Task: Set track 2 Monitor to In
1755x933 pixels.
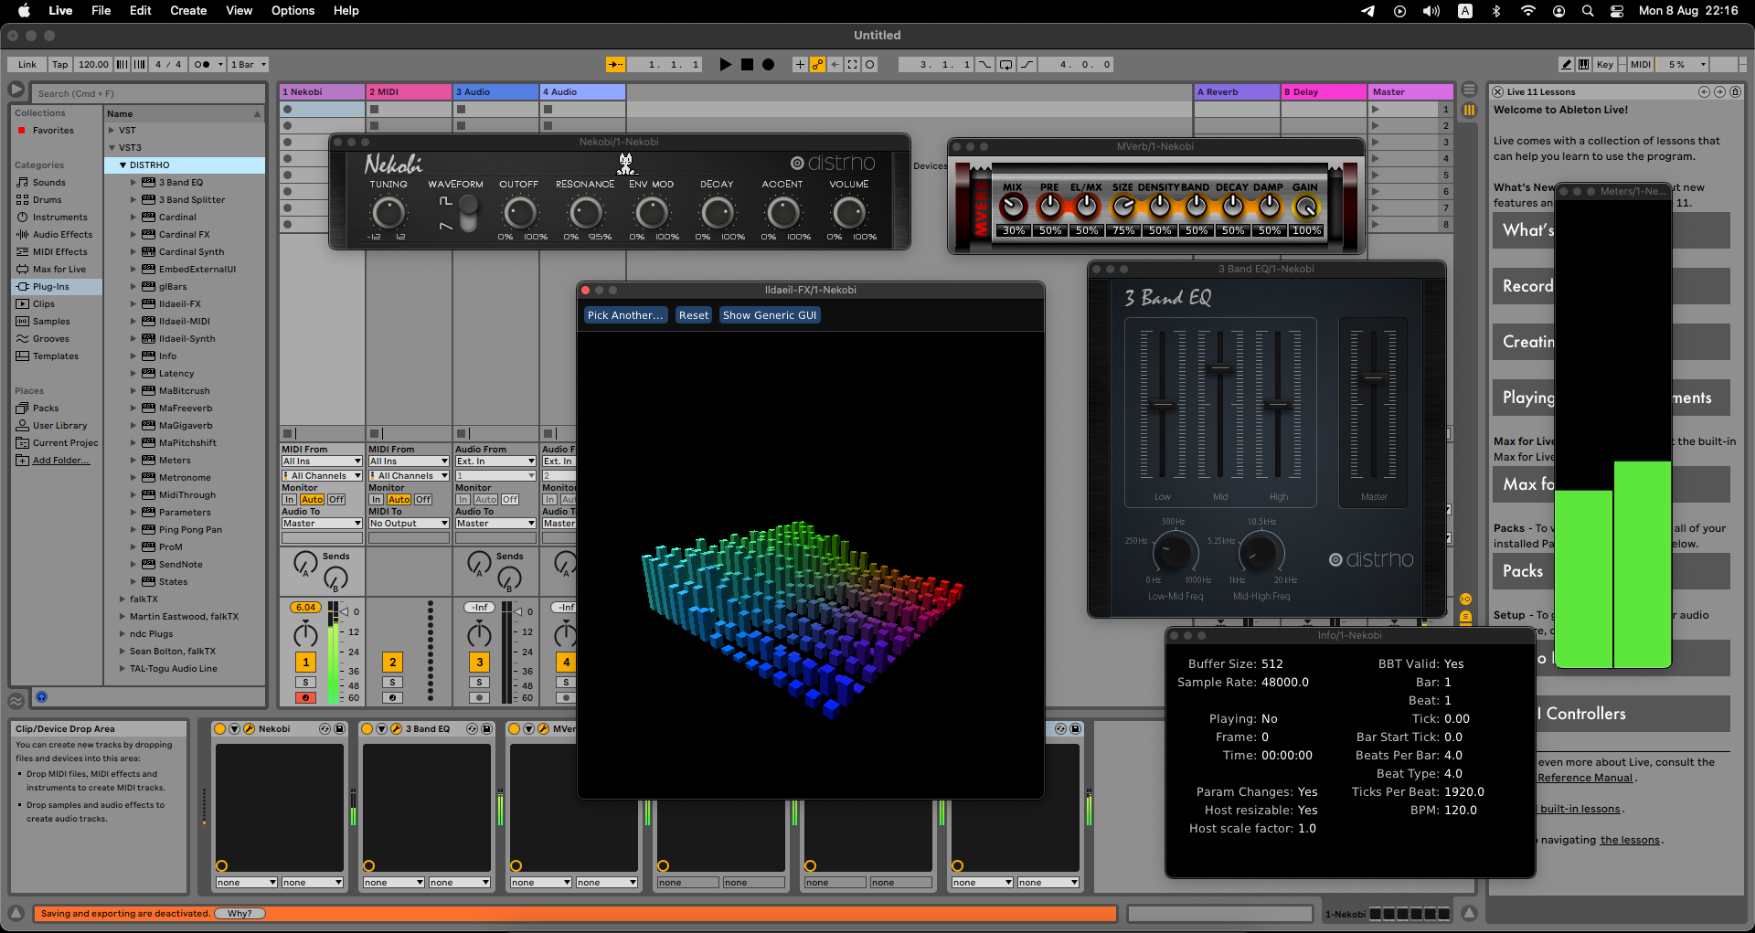Action: 376,499
